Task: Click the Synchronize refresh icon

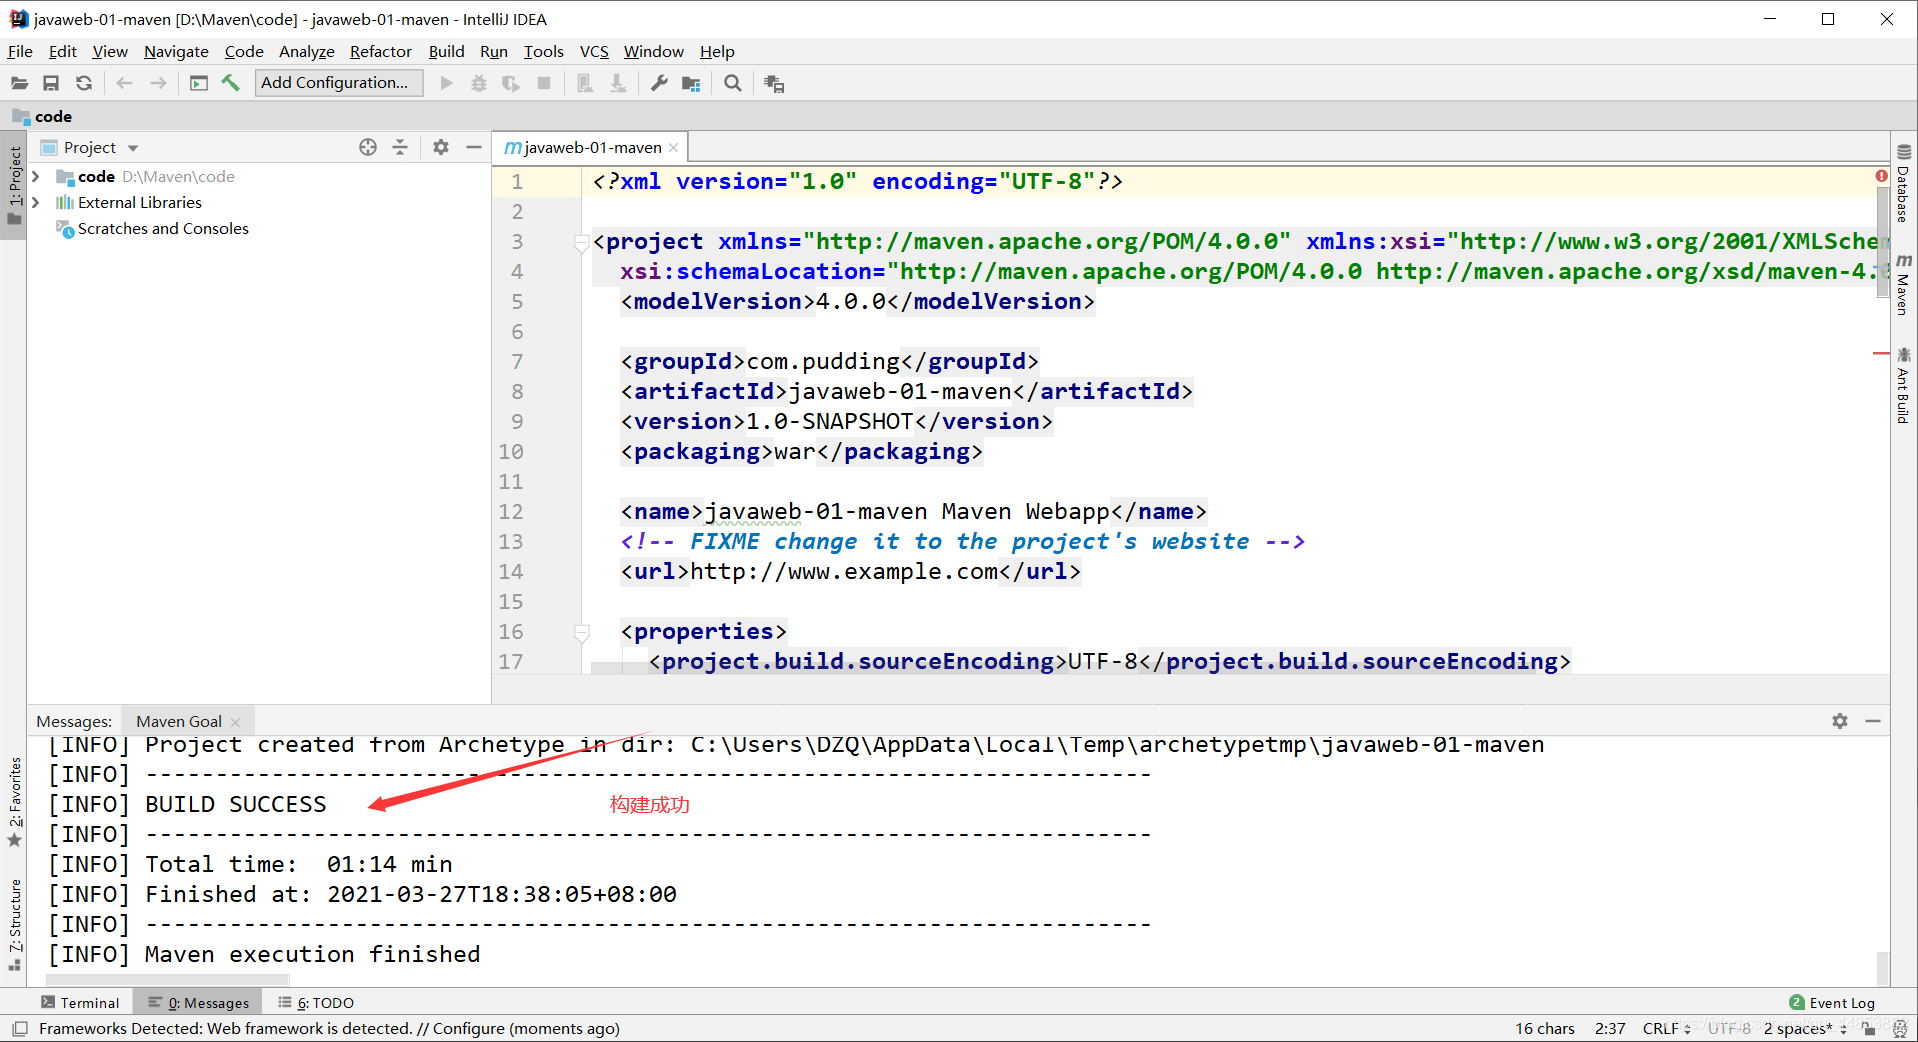Action: click(x=84, y=83)
